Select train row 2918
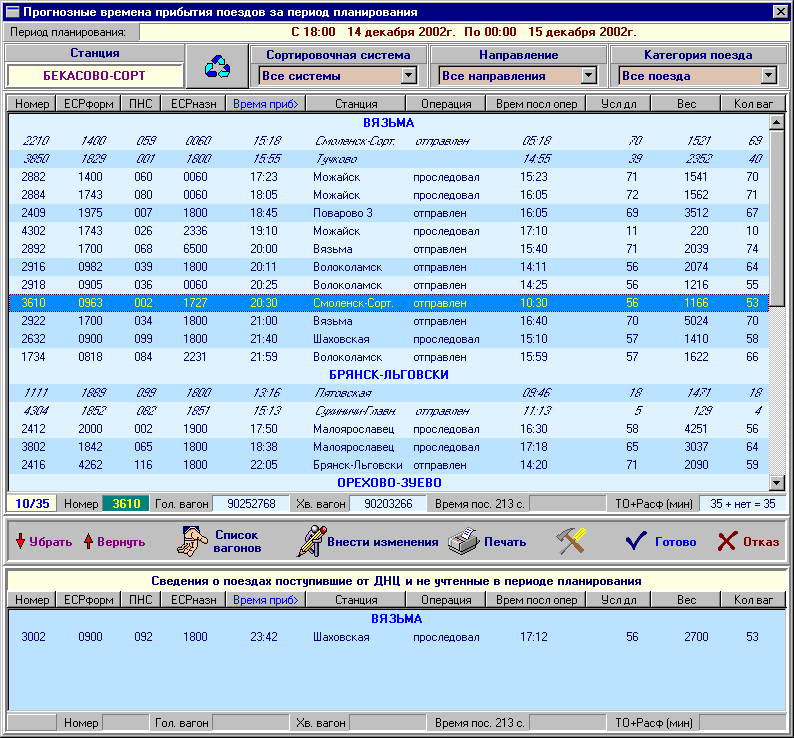 coord(389,285)
